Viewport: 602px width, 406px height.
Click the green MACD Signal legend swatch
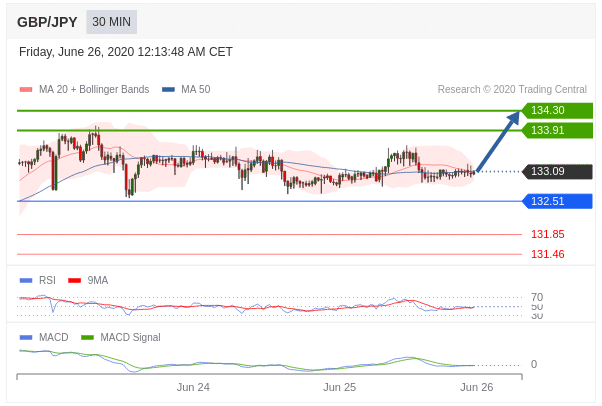pyautogui.click(x=88, y=338)
